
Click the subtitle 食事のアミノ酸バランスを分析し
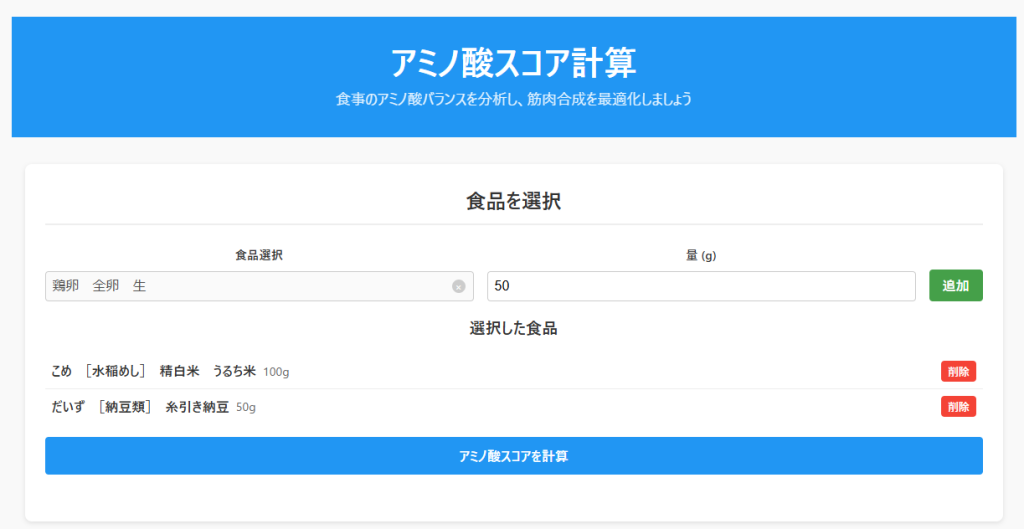(426, 100)
